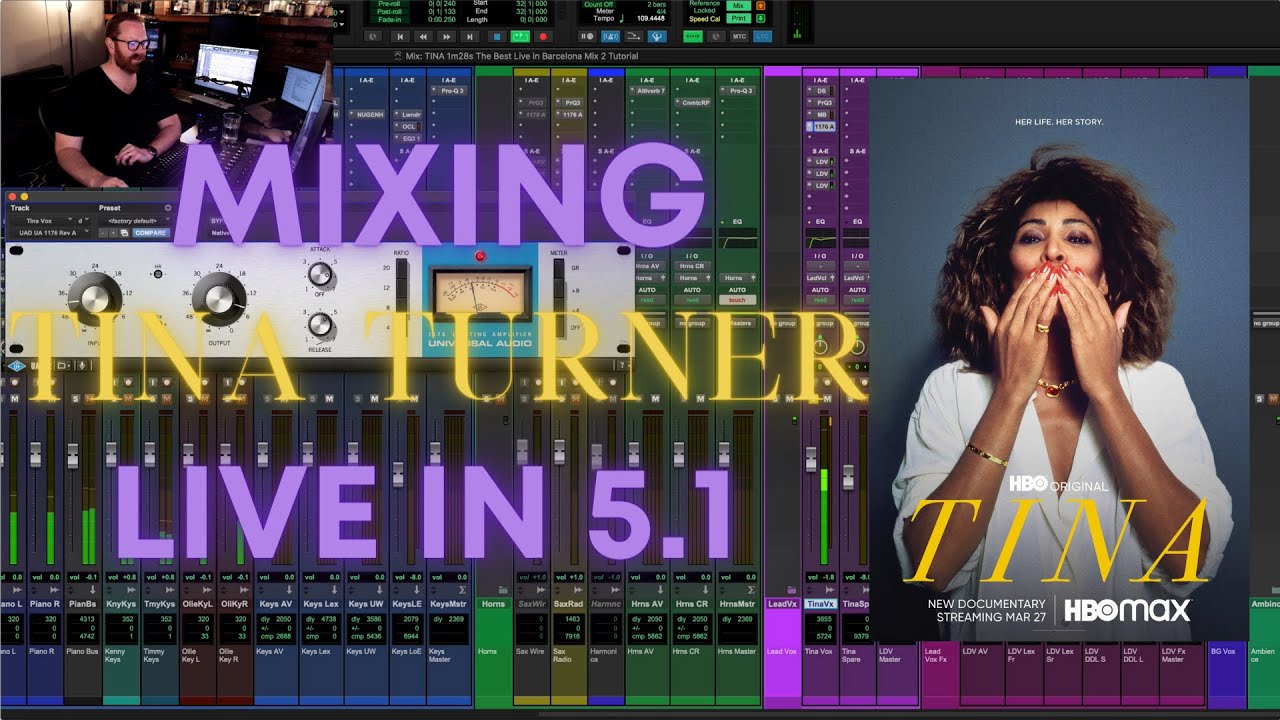Click the COMPARE button in plugin header
The height and width of the screenshot is (720, 1280).
tap(151, 233)
